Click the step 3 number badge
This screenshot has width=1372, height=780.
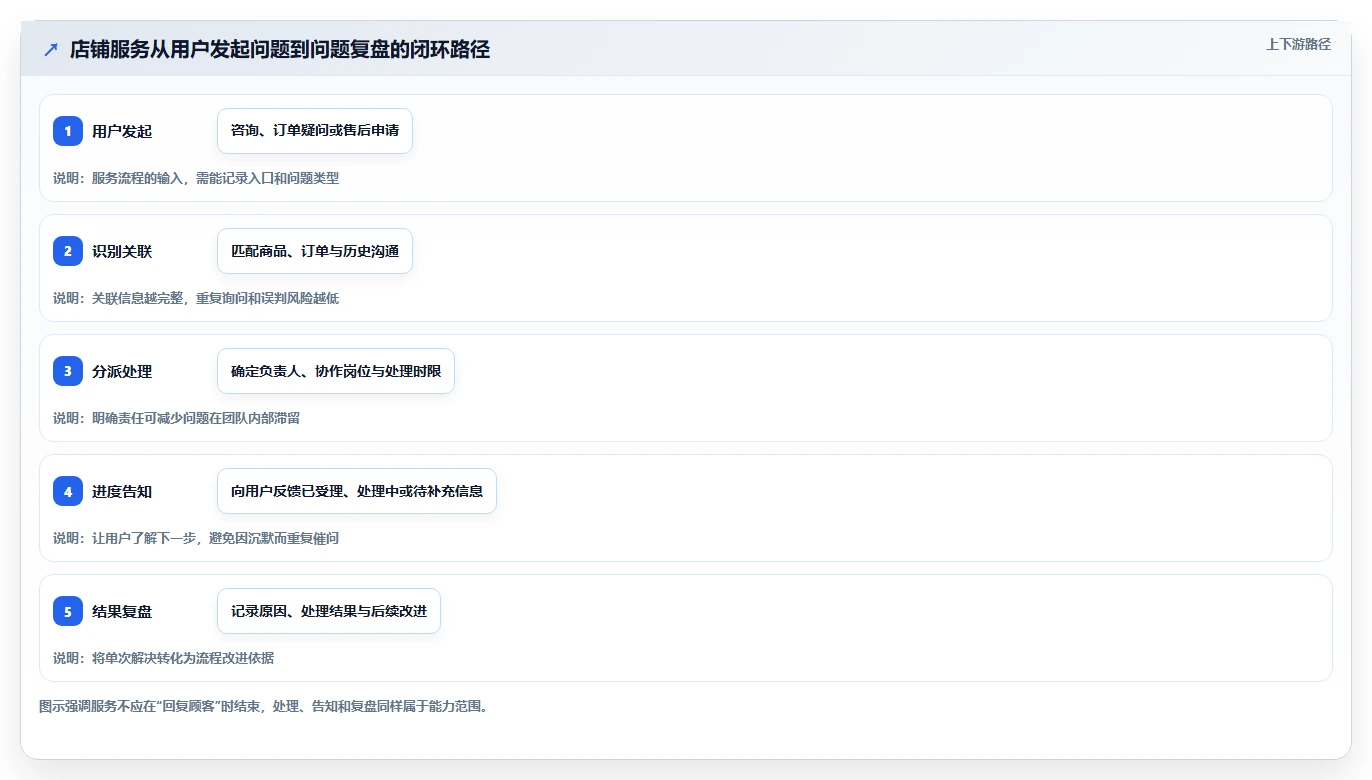point(68,371)
